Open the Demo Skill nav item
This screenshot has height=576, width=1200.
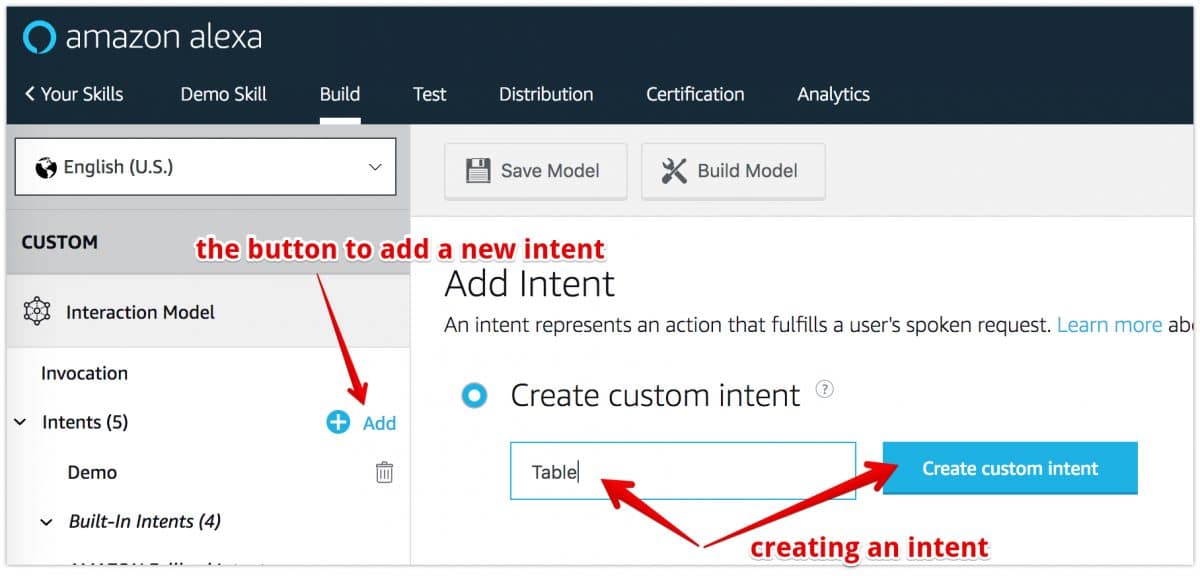pos(224,94)
